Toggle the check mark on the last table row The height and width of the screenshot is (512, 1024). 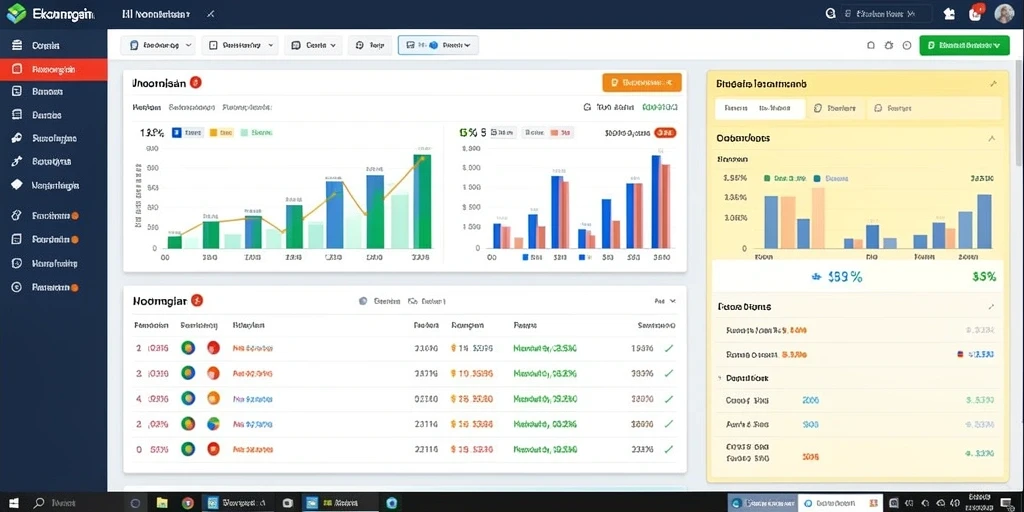(669, 449)
